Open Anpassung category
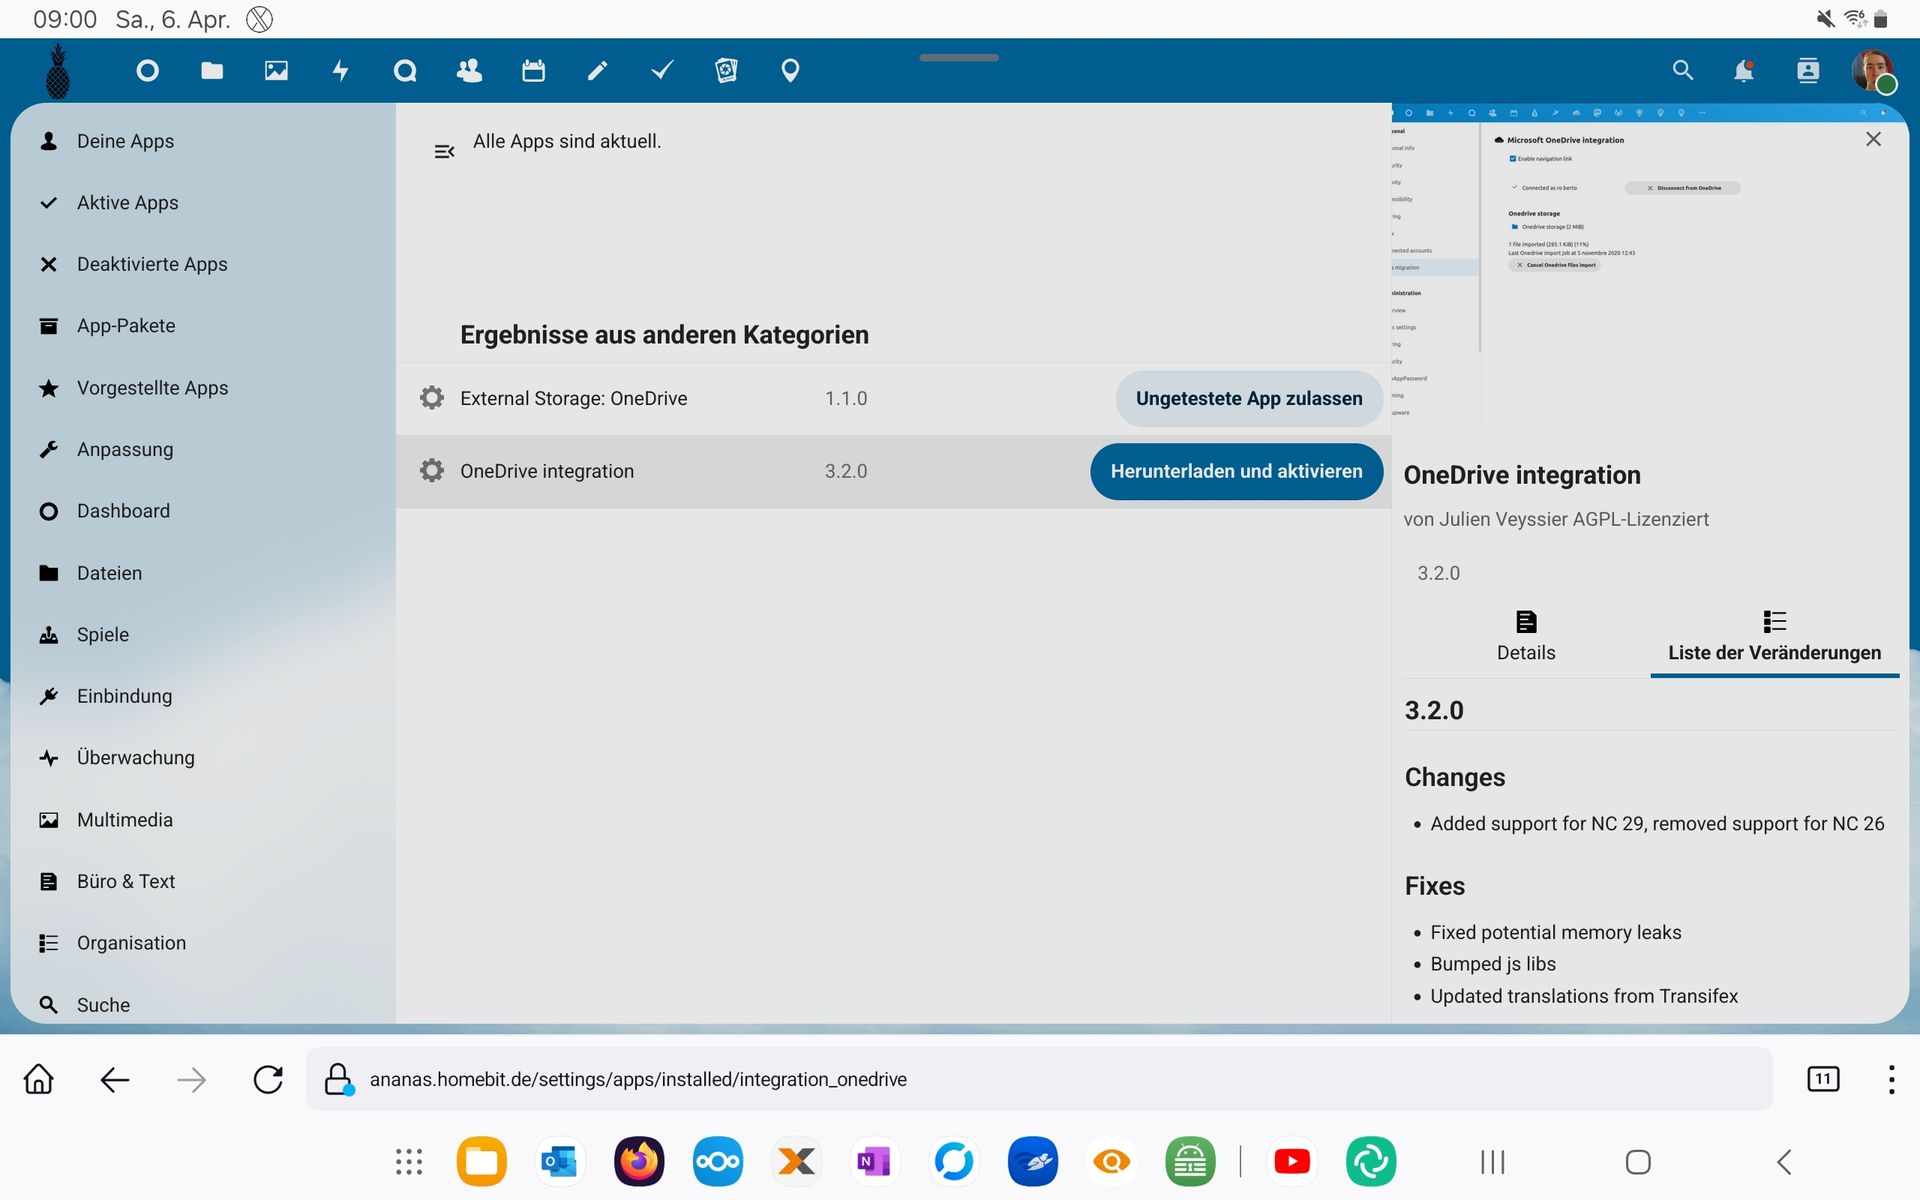 coord(203,449)
